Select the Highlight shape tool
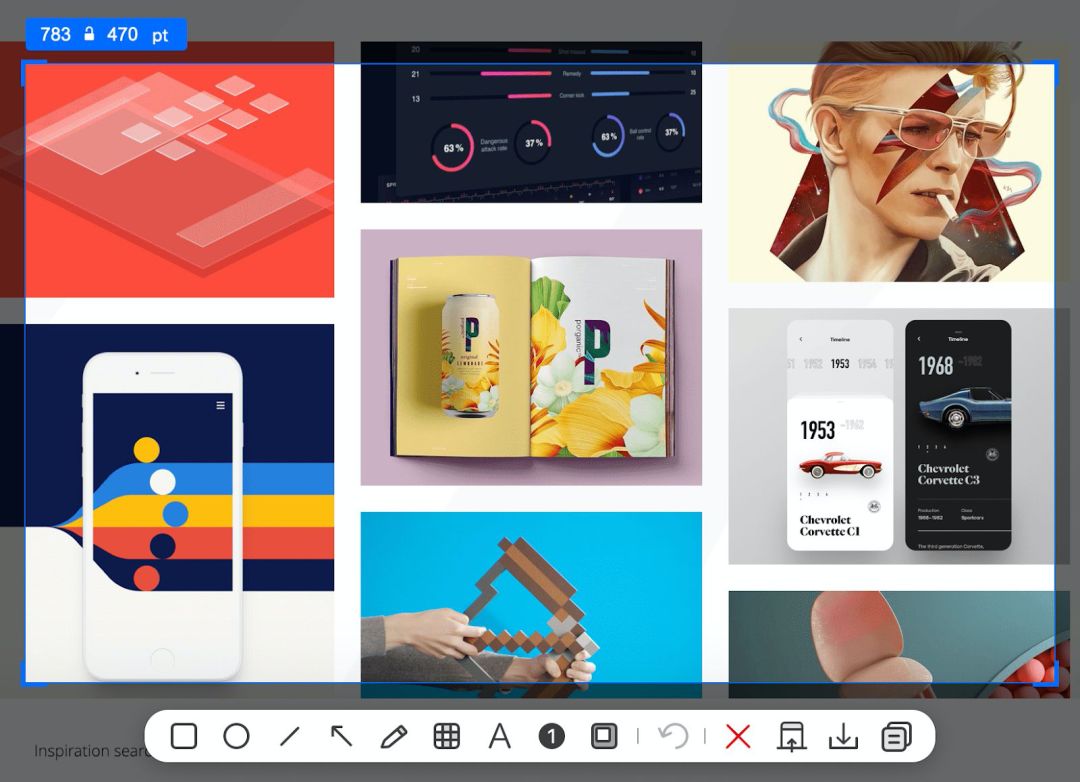Screen dimensions: 1080x782 coord(604,735)
